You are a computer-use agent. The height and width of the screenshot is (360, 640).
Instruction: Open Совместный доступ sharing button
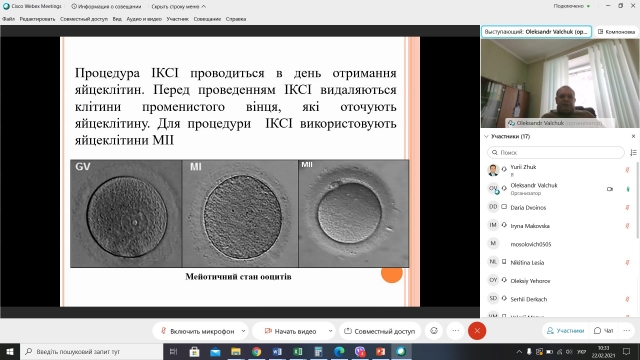pos(380,331)
